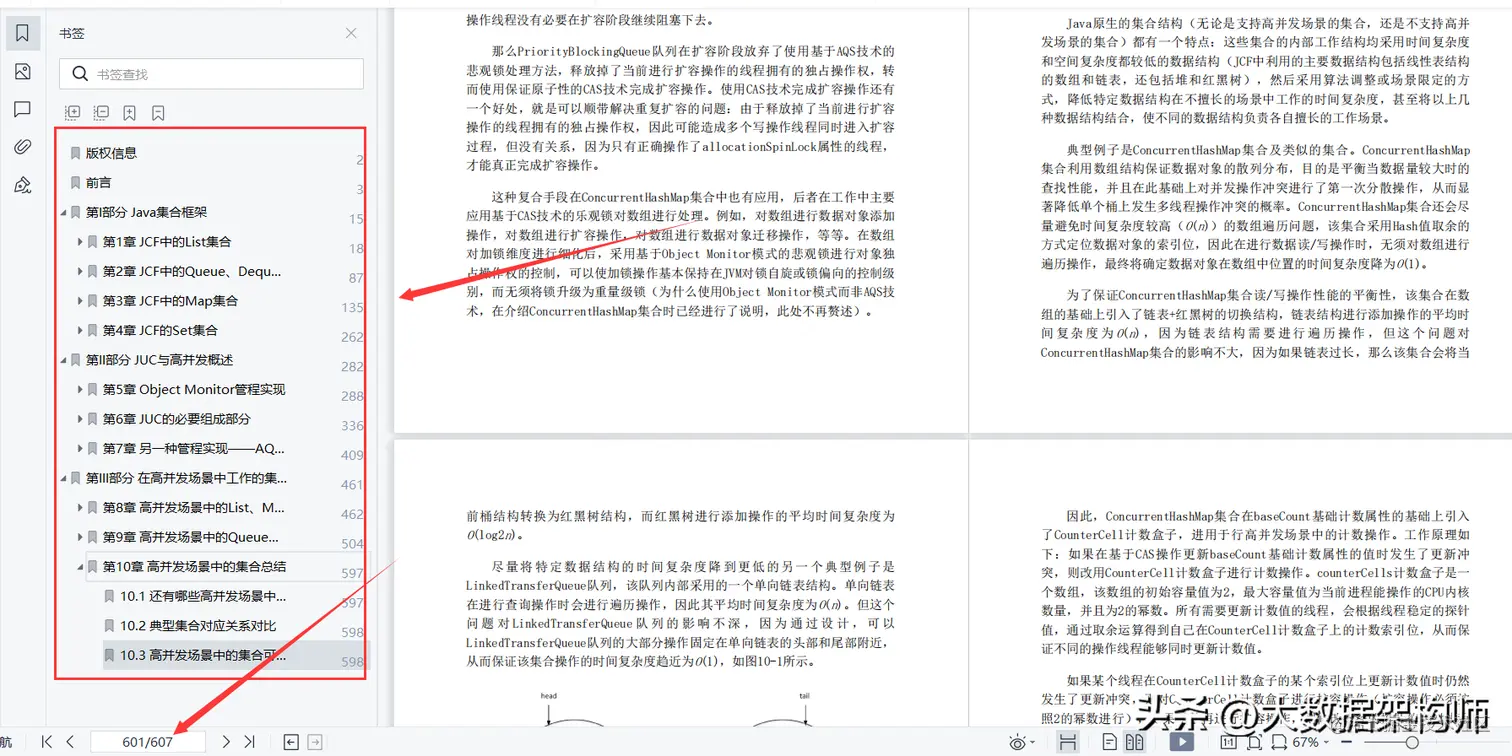
Task: Adjust the zoom slider handle
Action: pos(1412,742)
